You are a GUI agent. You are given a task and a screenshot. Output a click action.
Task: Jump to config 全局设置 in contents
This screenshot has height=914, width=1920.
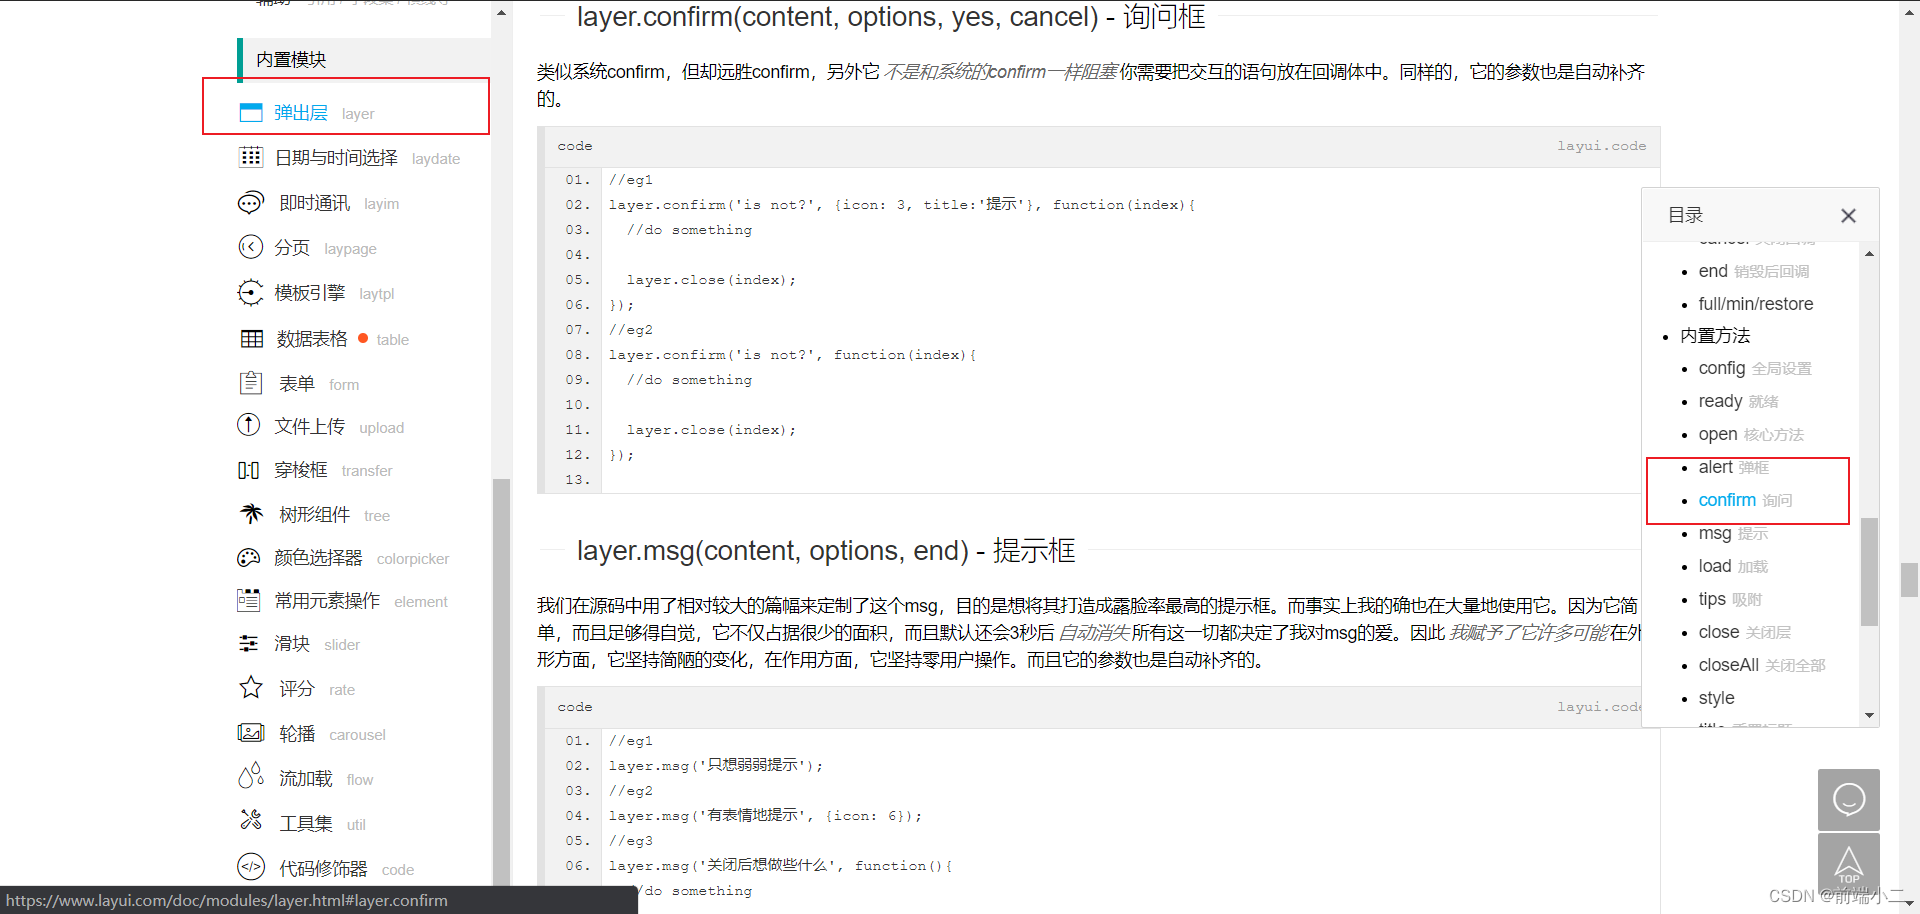1755,369
